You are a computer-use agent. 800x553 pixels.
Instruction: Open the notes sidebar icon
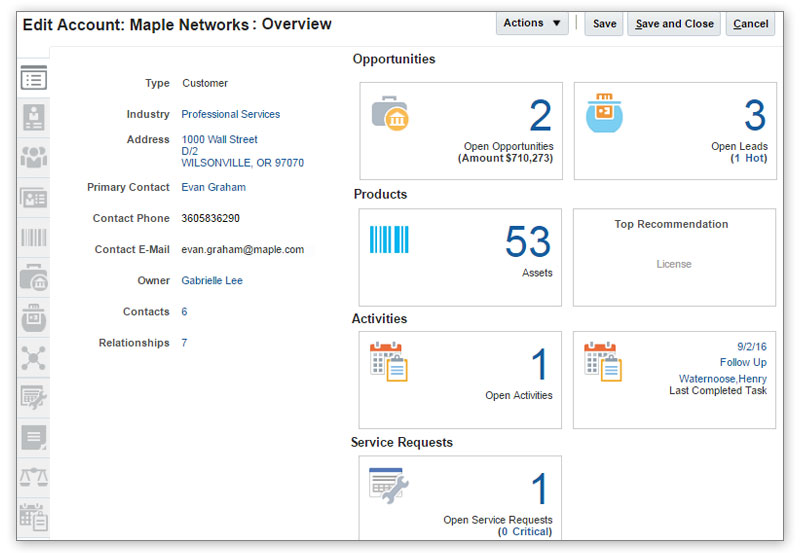(34, 437)
